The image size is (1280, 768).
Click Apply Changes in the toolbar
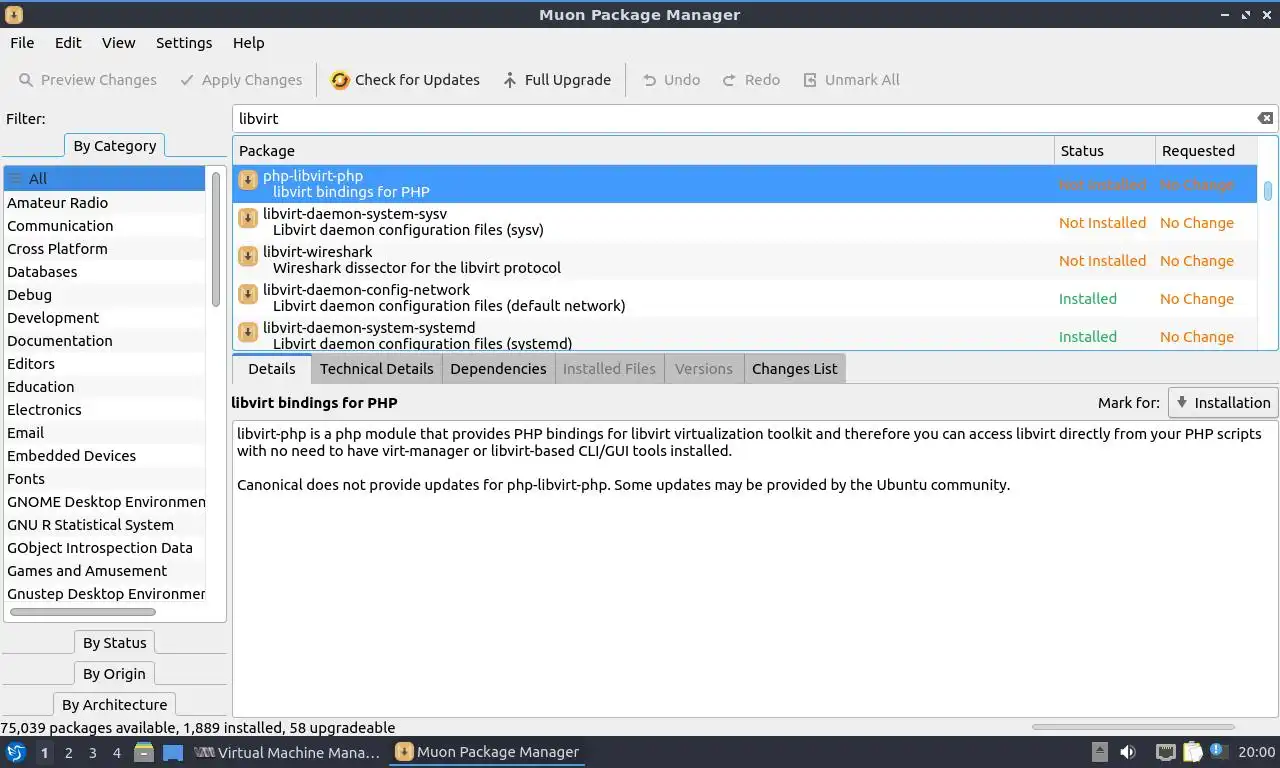240,80
